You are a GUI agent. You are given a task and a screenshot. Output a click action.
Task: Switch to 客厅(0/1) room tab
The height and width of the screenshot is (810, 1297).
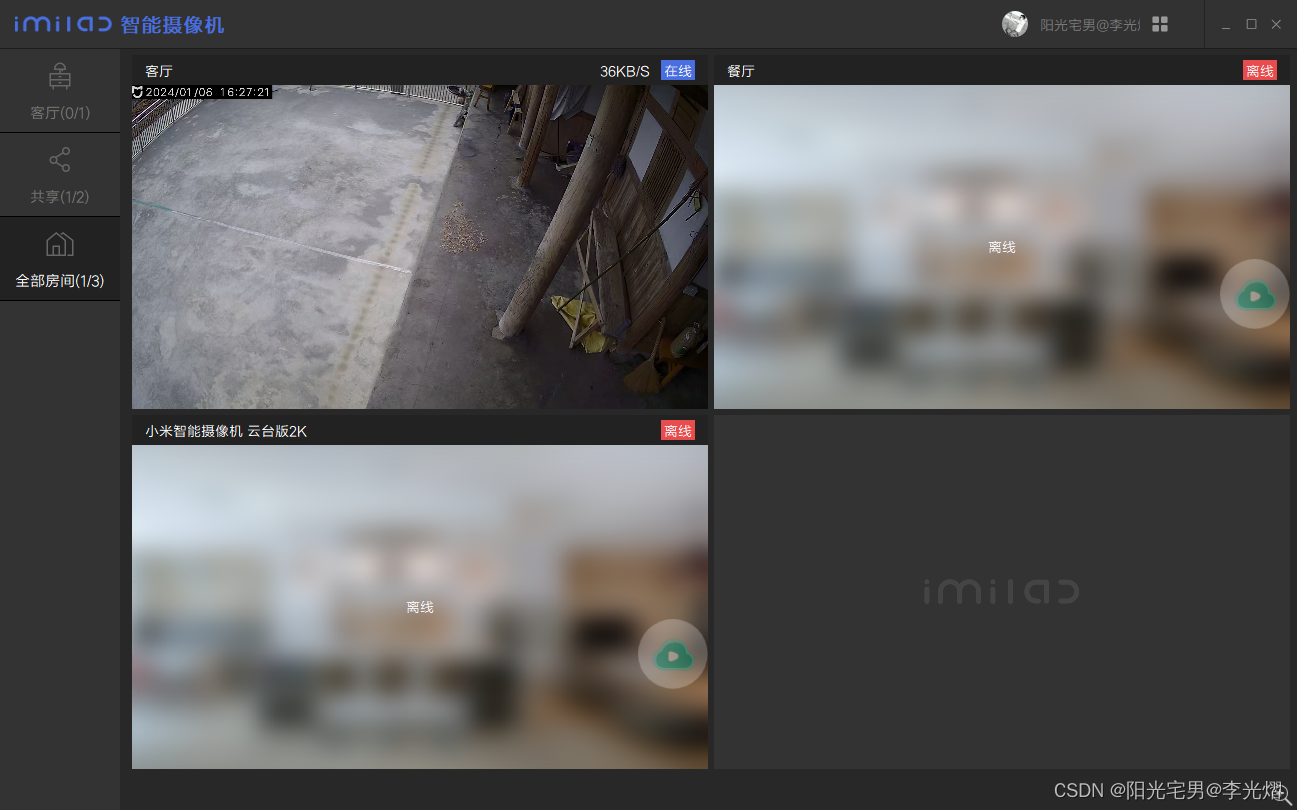pos(60,112)
